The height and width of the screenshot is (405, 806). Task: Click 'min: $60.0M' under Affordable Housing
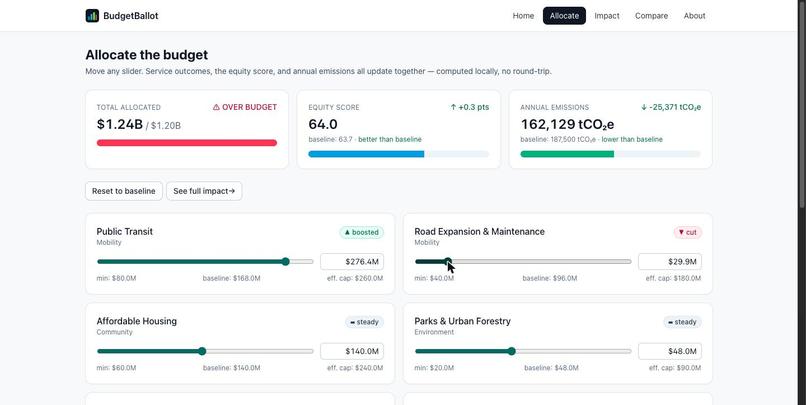pos(116,368)
